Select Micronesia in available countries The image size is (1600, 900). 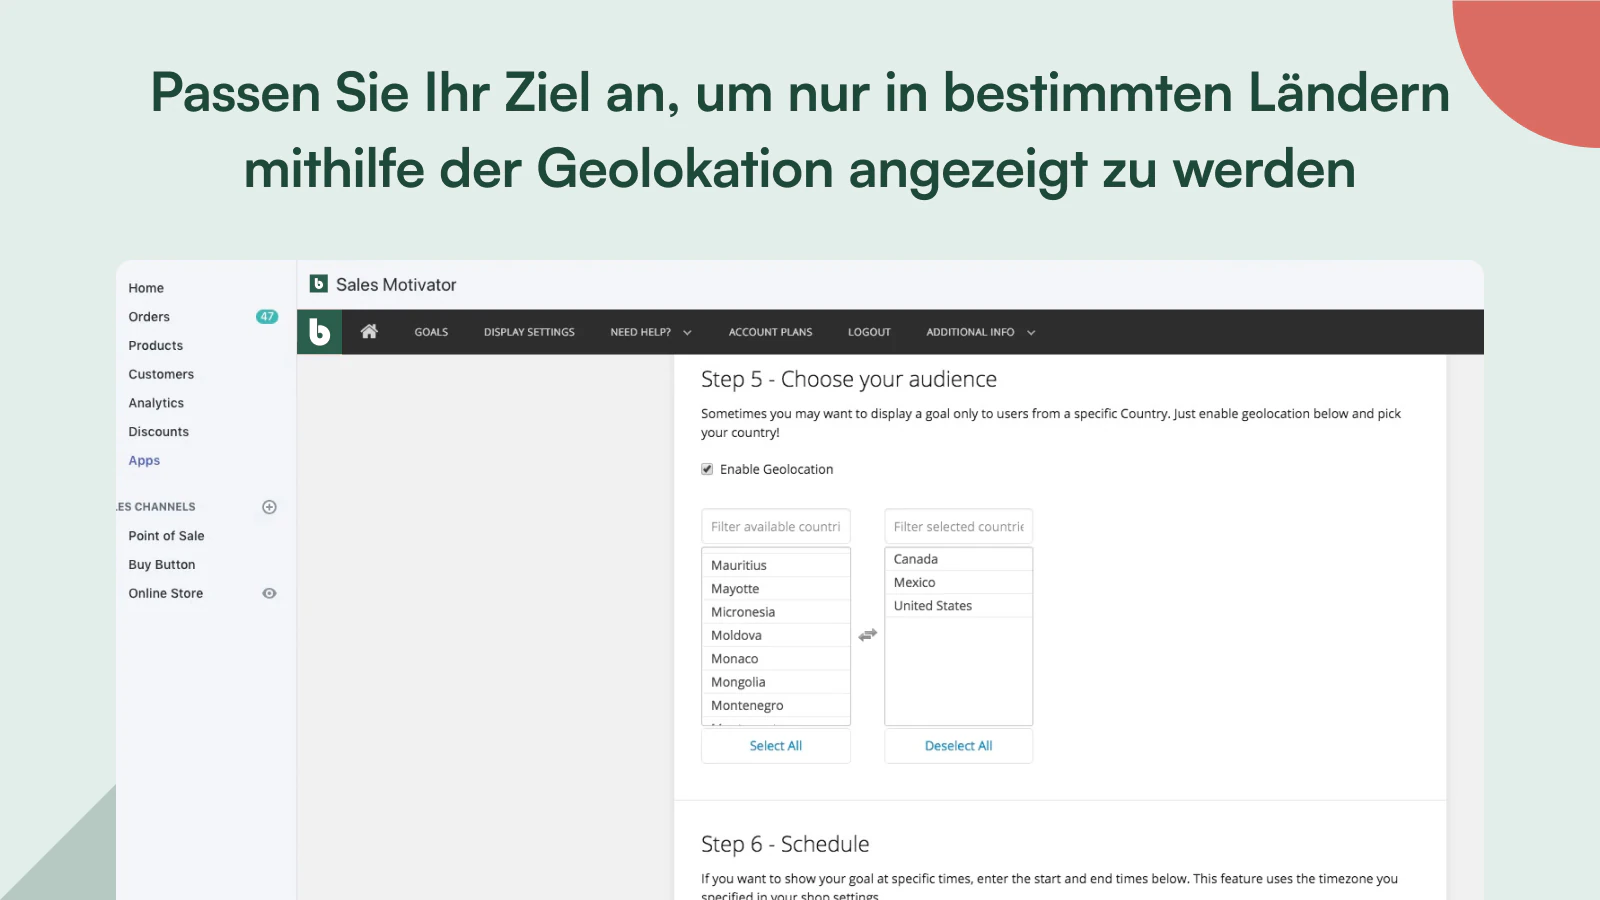coord(776,612)
